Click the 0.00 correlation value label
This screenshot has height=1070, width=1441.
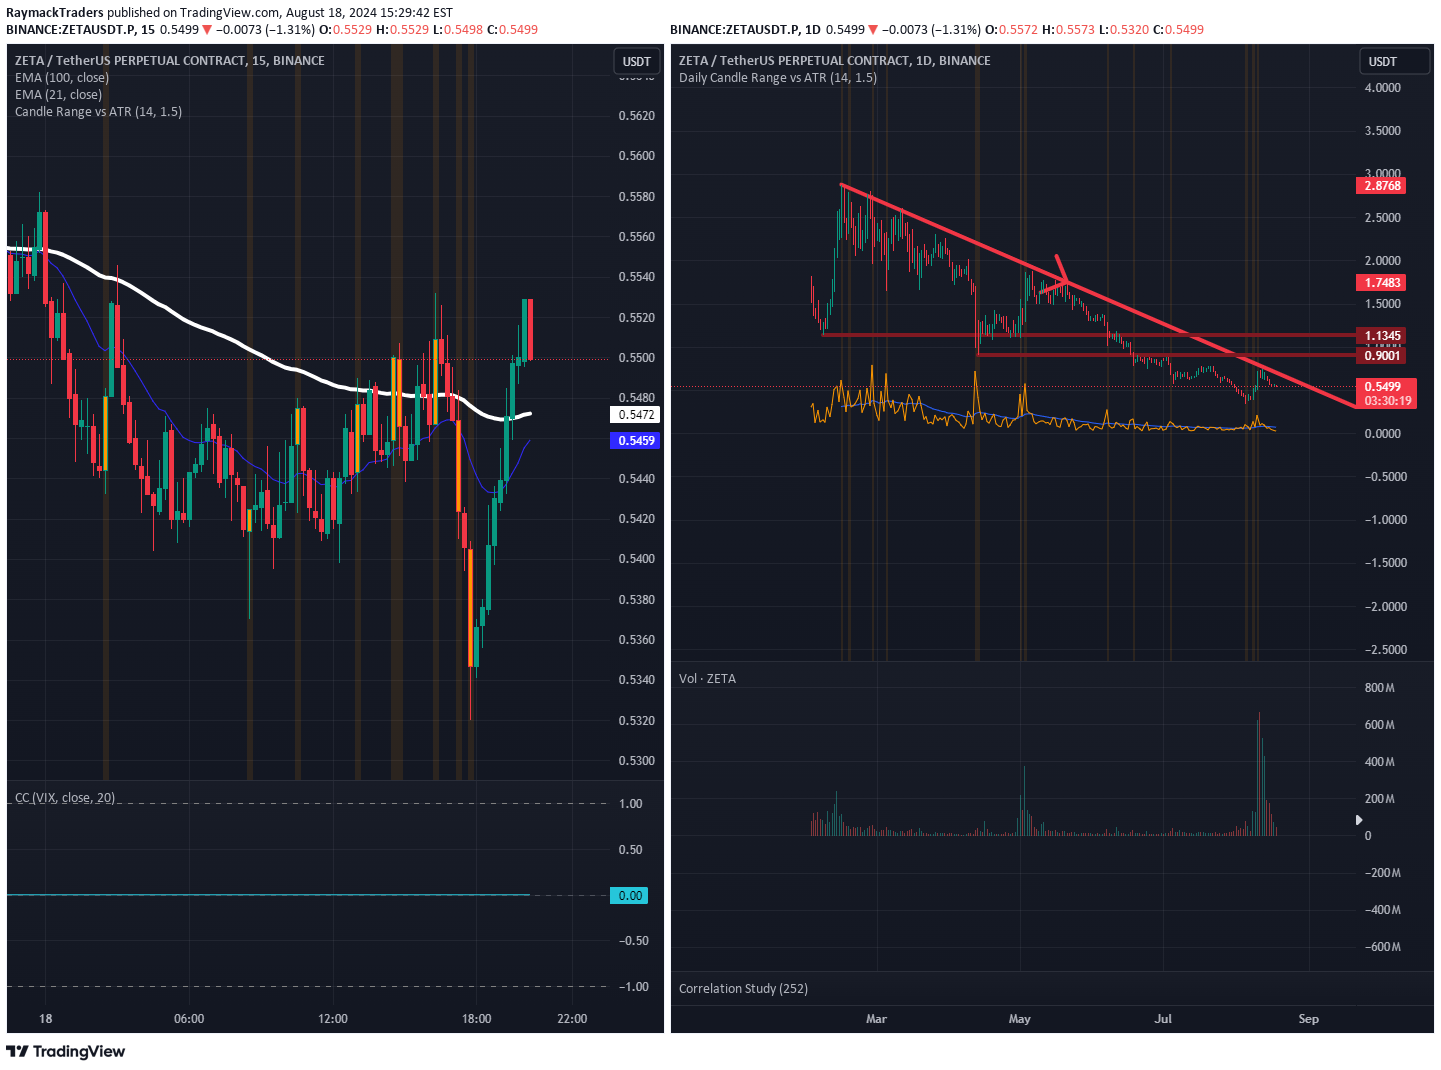point(630,896)
